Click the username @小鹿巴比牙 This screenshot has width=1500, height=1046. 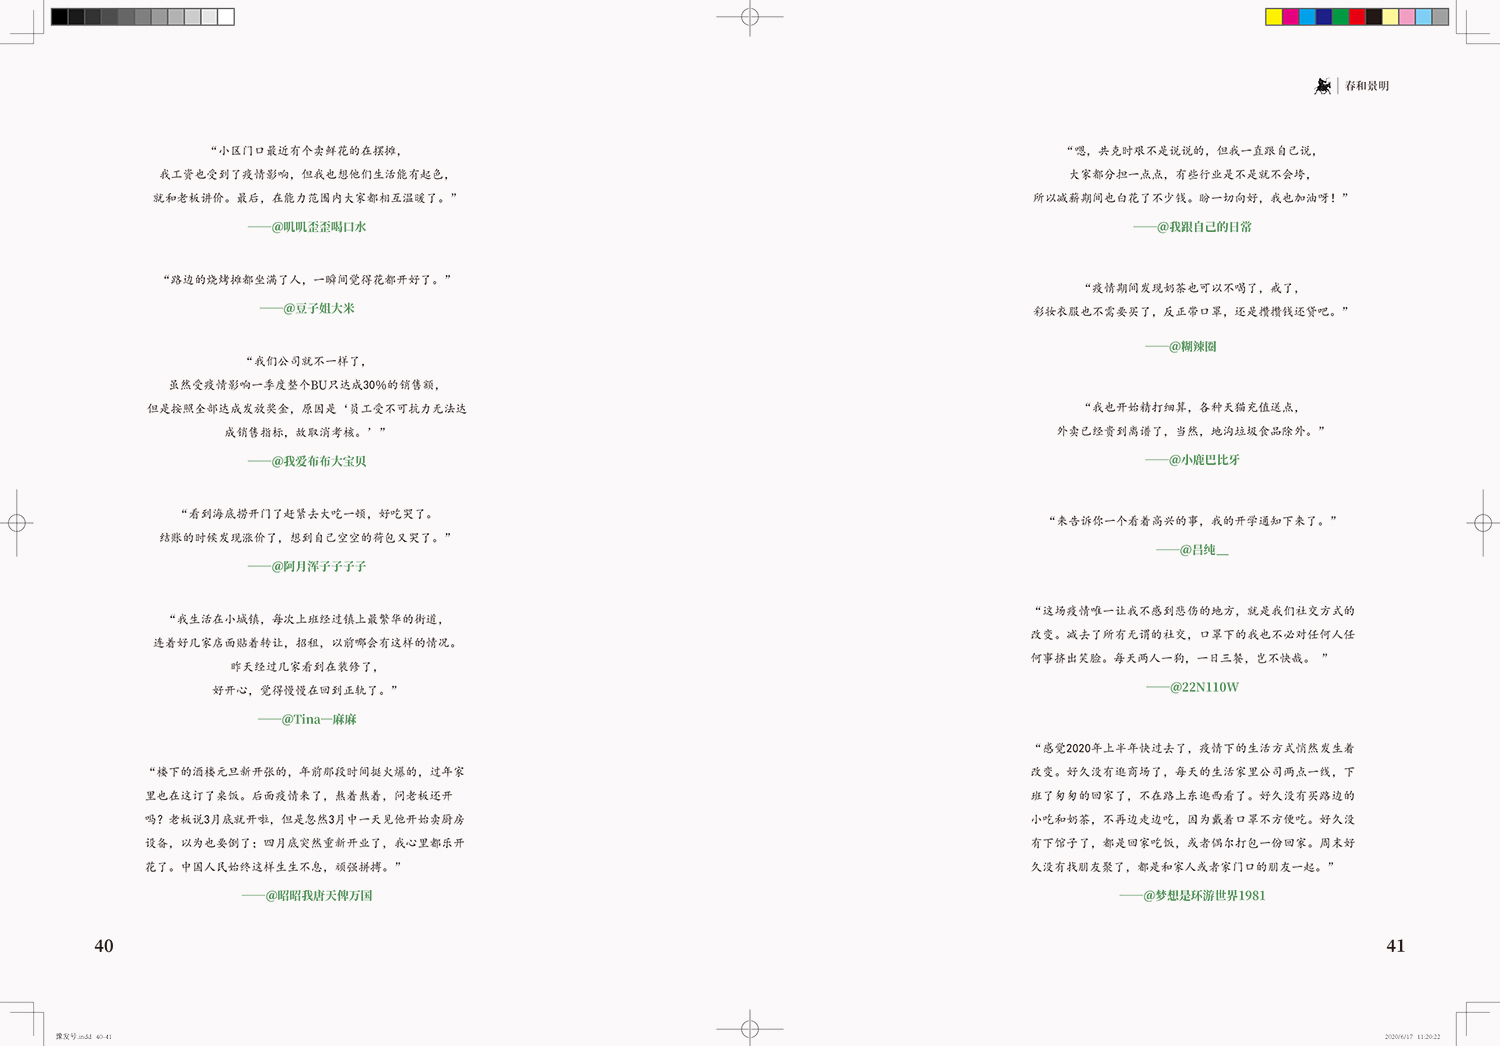(x=1204, y=460)
